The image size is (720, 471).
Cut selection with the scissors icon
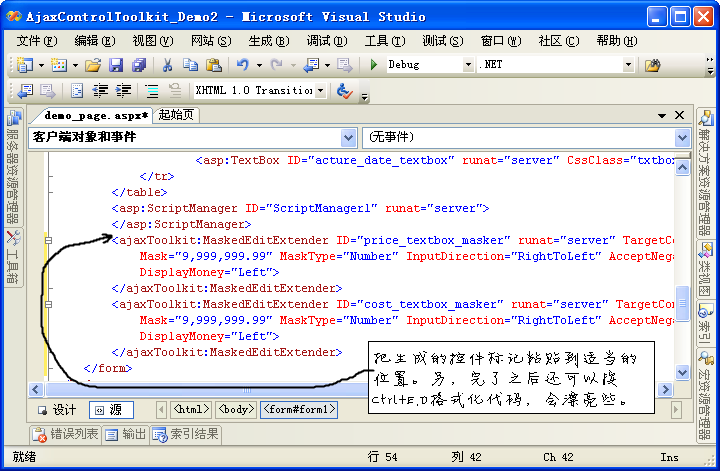(x=168, y=65)
